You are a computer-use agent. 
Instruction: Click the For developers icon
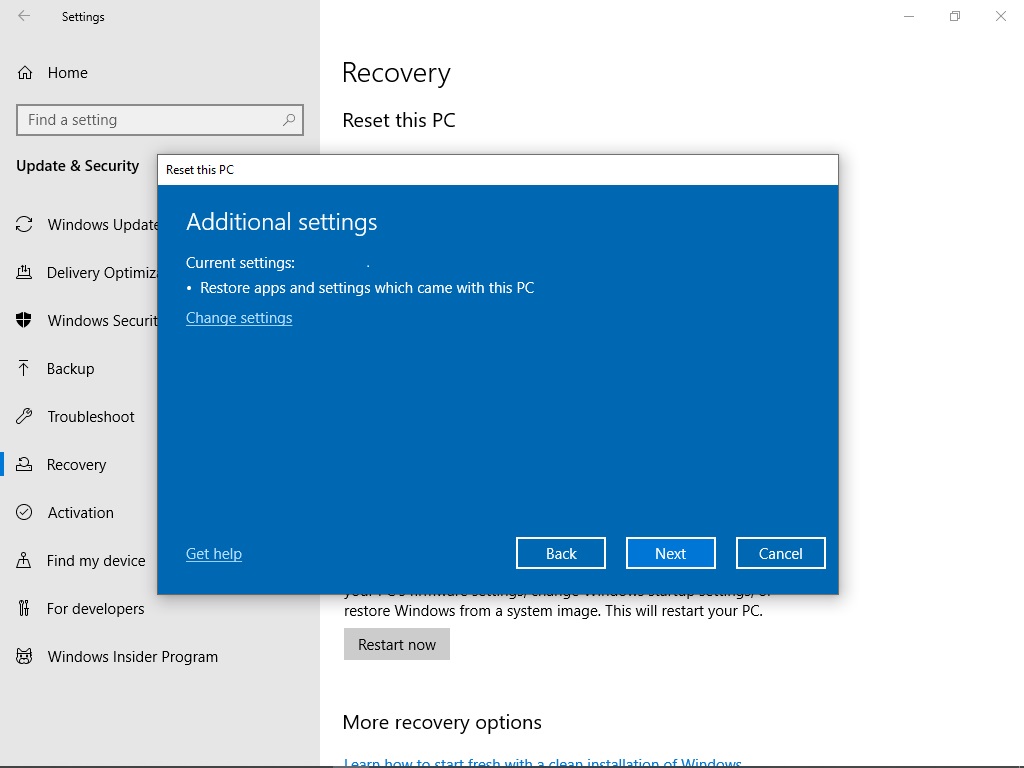click(x=24, y=608)
